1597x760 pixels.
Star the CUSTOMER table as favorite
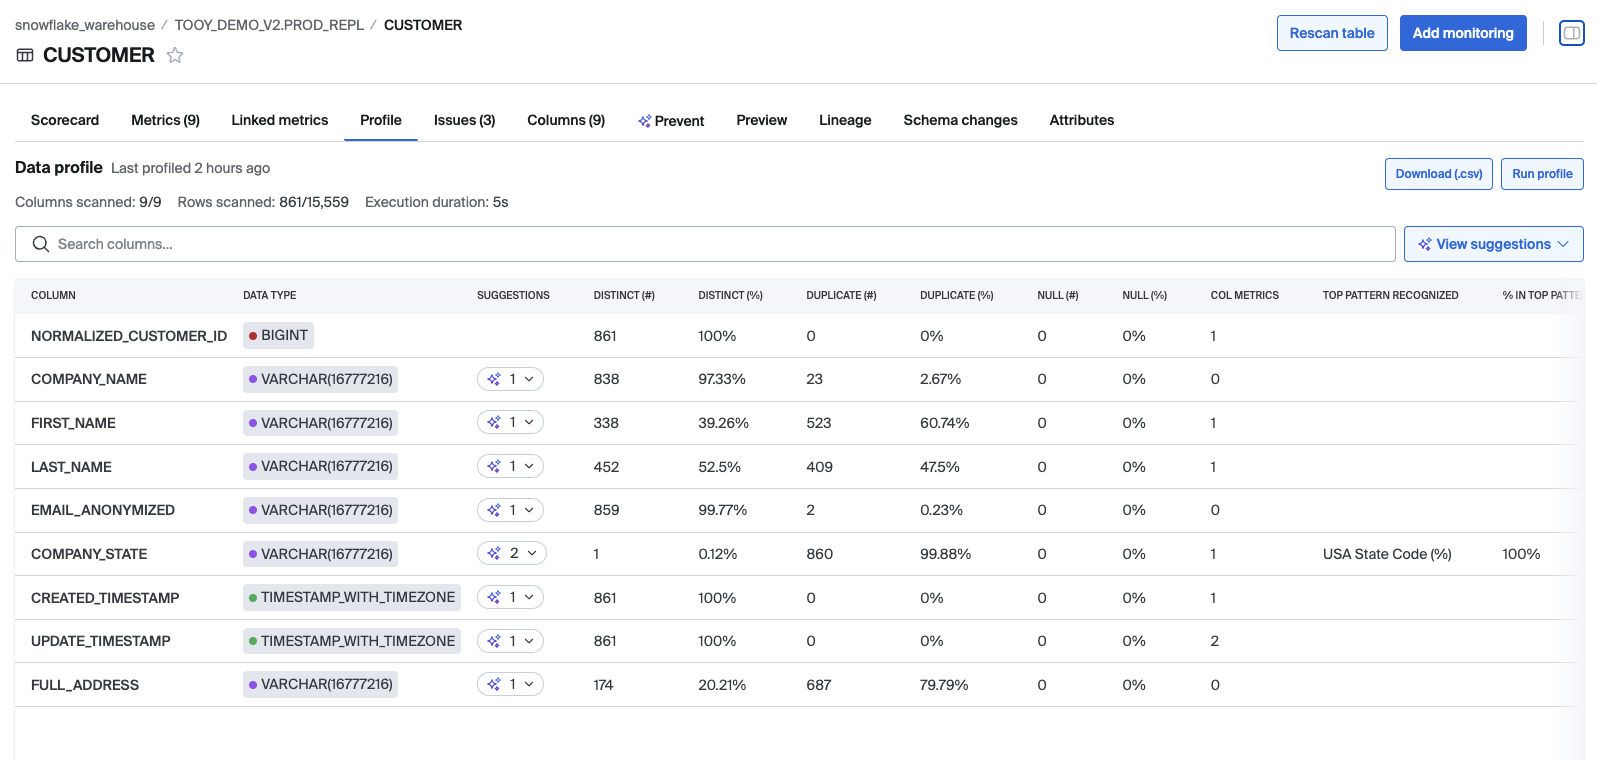coord(175,55)
